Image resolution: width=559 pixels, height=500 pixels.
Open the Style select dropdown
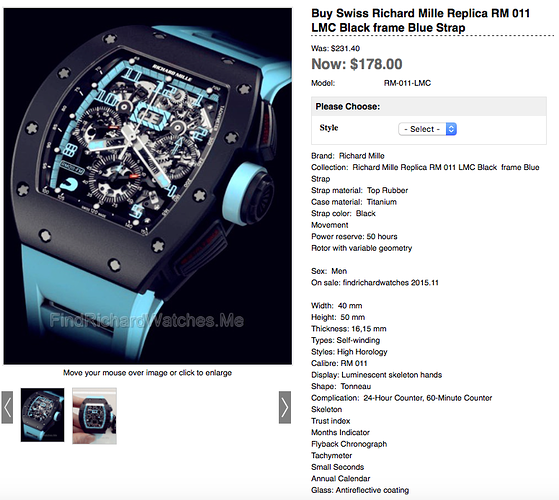[427, 129]
